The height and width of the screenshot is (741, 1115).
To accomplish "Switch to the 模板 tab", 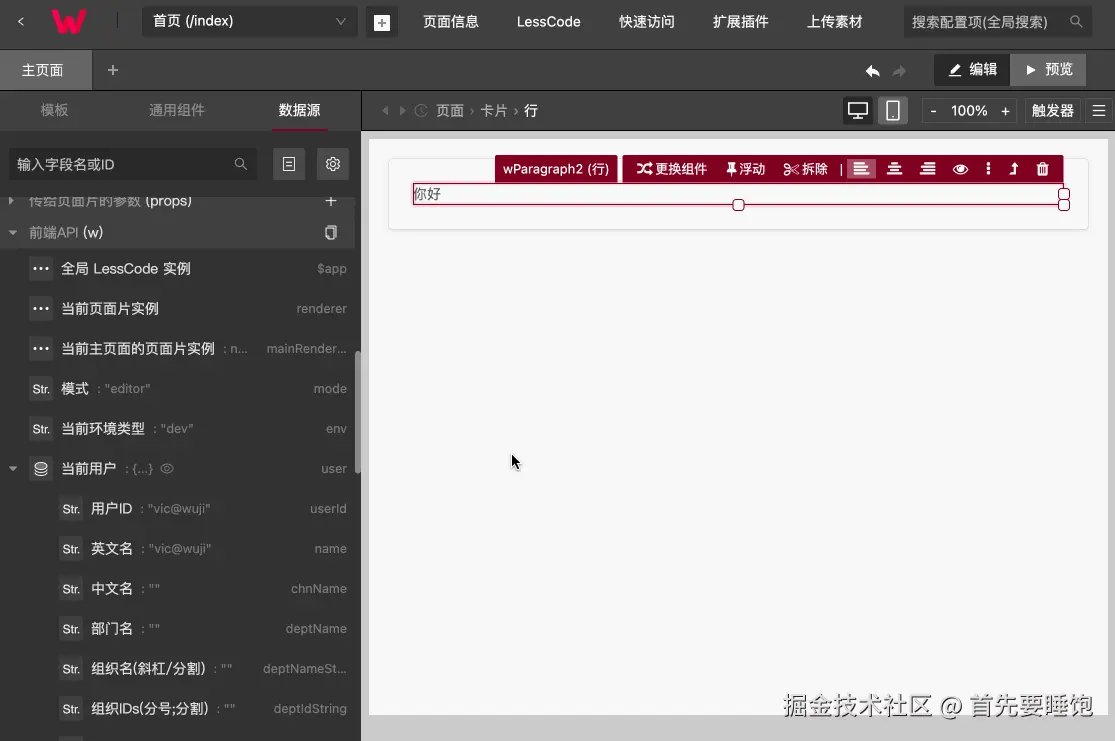I will pyautogui.click(x=54, y=110).
